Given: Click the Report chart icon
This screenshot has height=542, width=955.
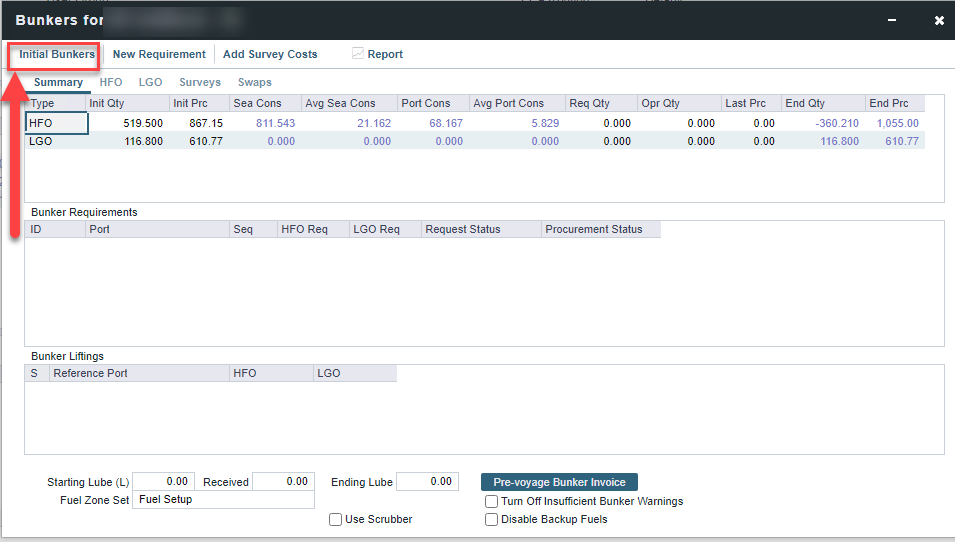Looking at the screenshot, I should coord(358,54).
